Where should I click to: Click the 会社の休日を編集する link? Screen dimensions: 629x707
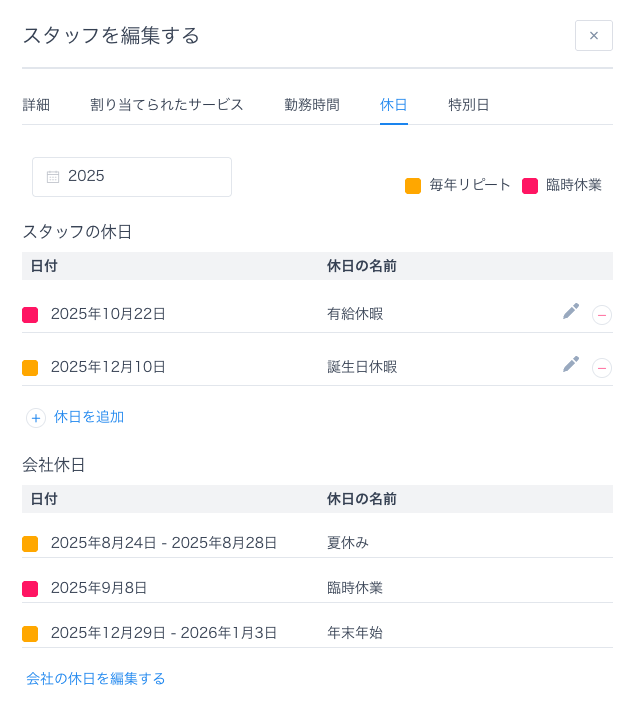[96, 679]
